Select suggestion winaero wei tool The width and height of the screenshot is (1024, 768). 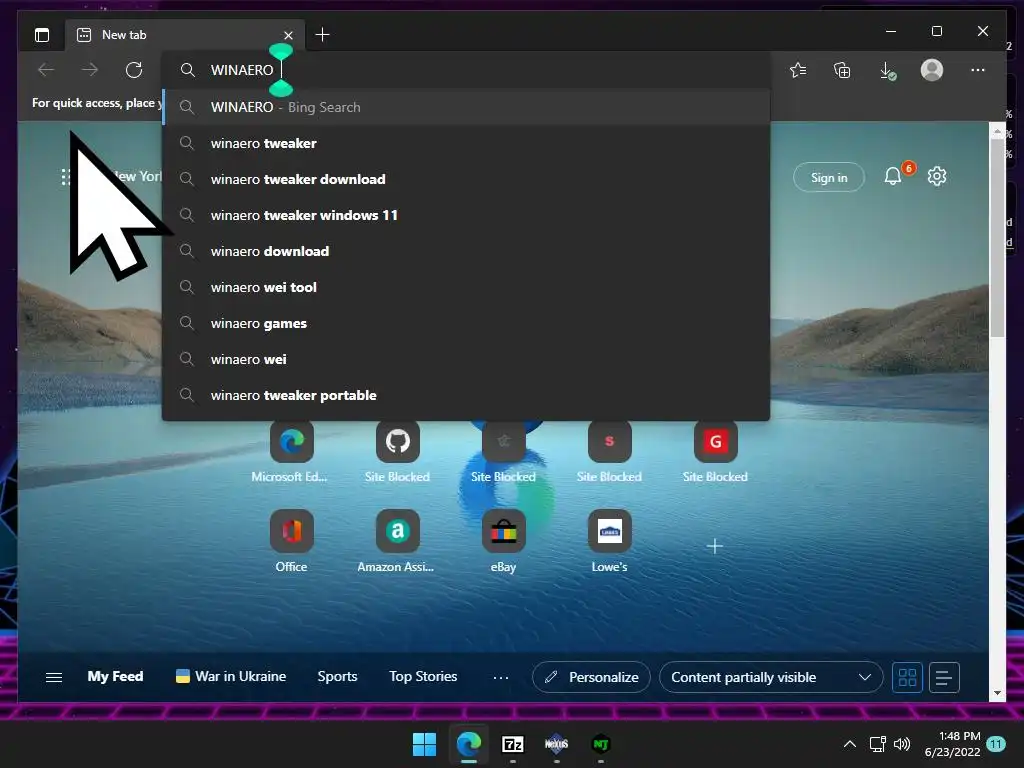tap(466, 287)
